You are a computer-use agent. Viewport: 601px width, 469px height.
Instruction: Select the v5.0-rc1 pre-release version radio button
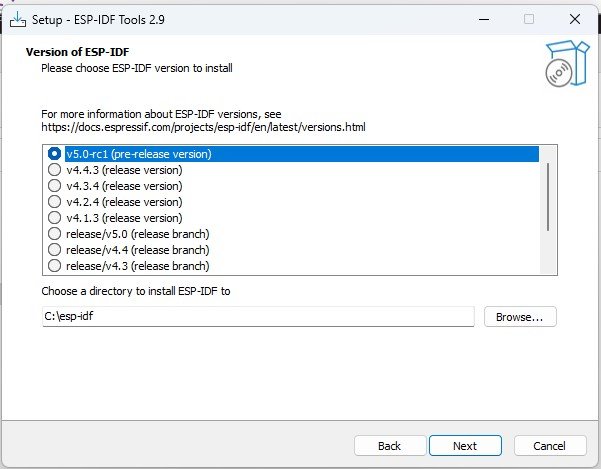(x=54, y=154)
